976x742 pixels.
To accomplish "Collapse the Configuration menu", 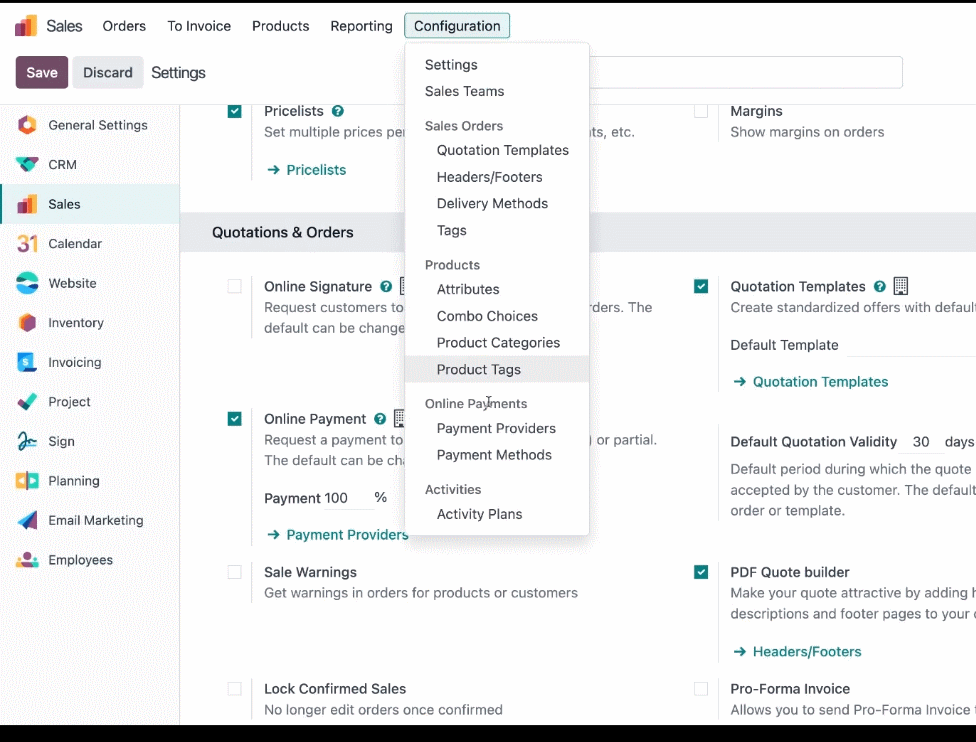I will click(x=457, y=26).
